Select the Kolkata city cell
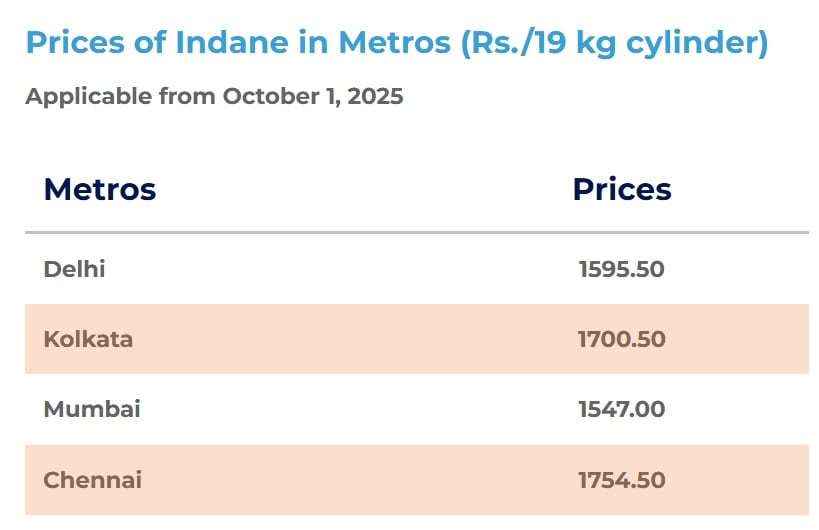Image resolution: width=819 pixels, height=530 pixels. point(88,339)
